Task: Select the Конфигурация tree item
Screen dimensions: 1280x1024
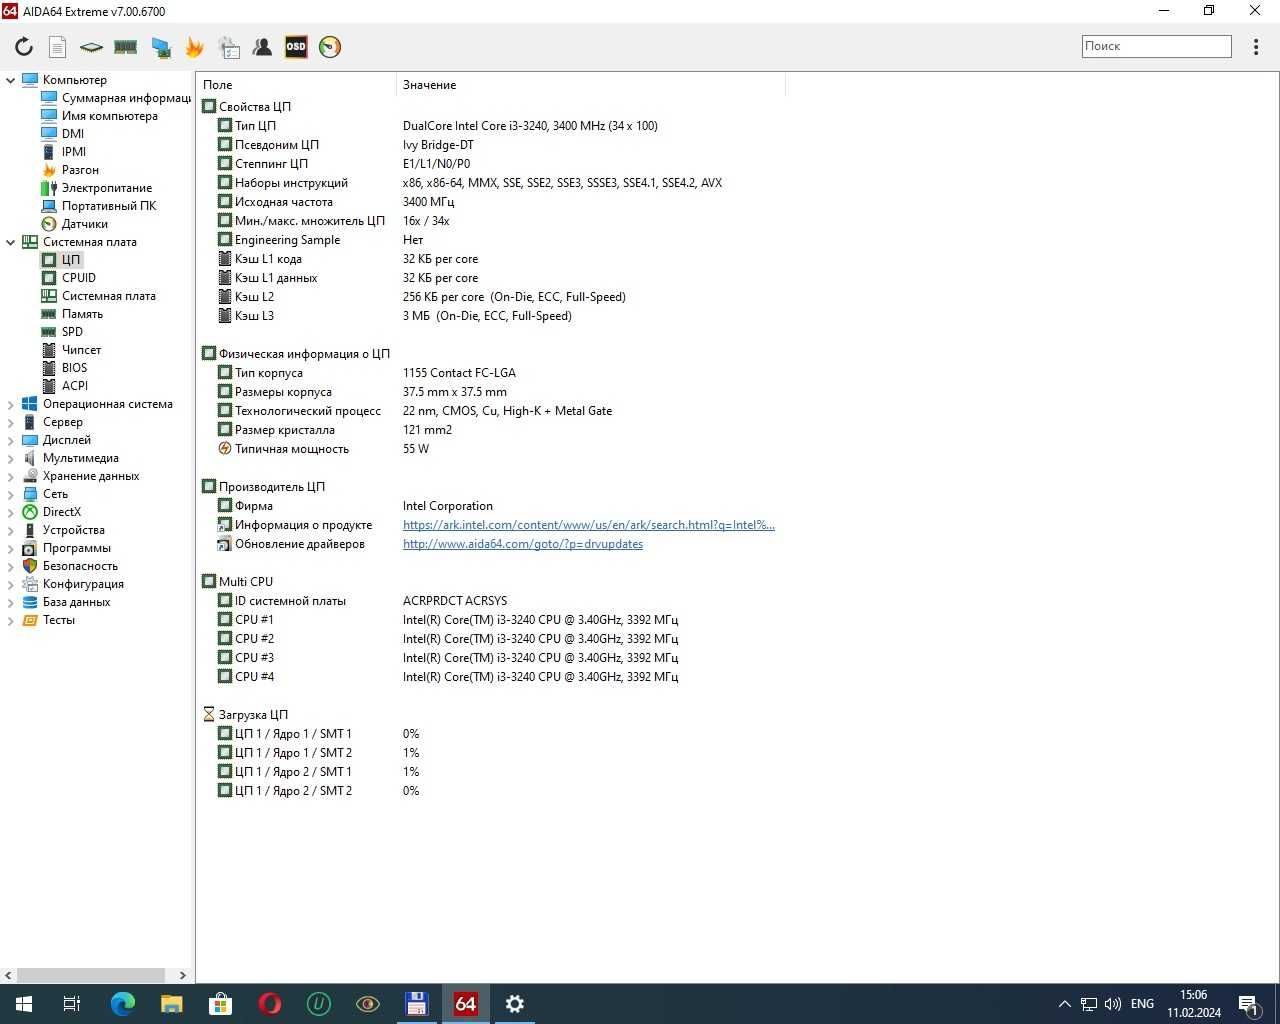Action: click(83, 584)
